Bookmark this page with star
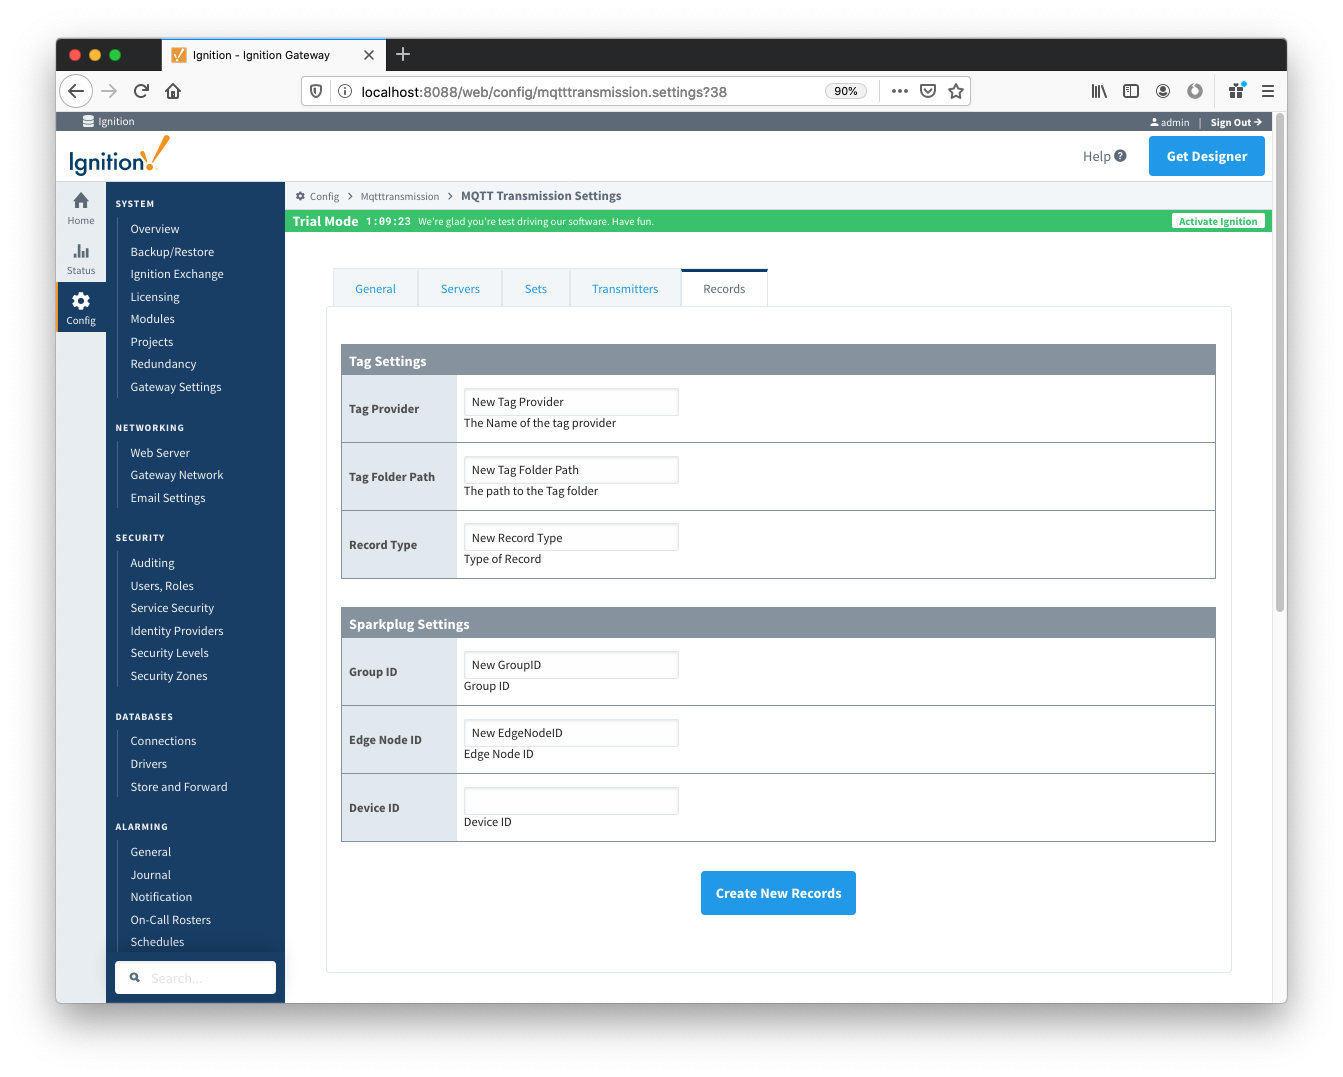This screenshot has height=1077, width=1343. (956, 91)
